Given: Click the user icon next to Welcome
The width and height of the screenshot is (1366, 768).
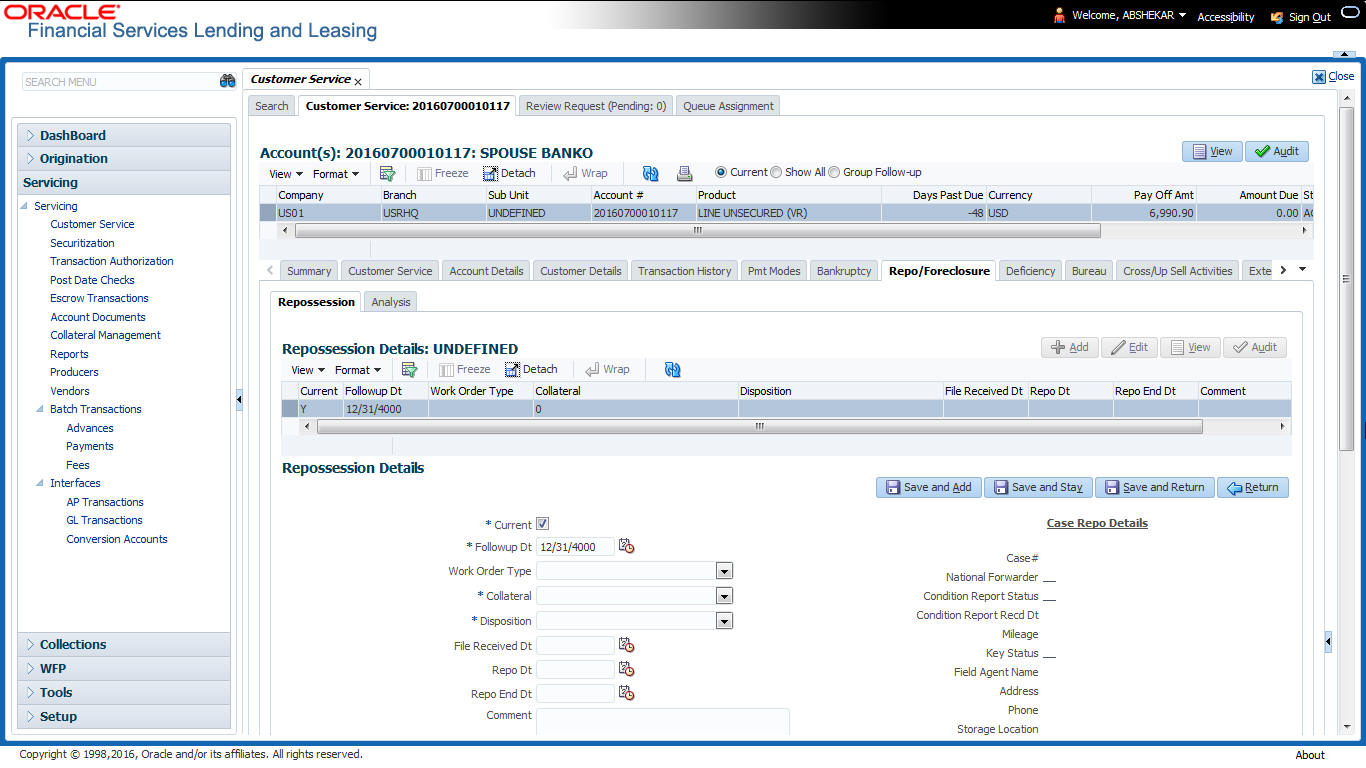Looking at the screenshot, I should click(1060, 16).
